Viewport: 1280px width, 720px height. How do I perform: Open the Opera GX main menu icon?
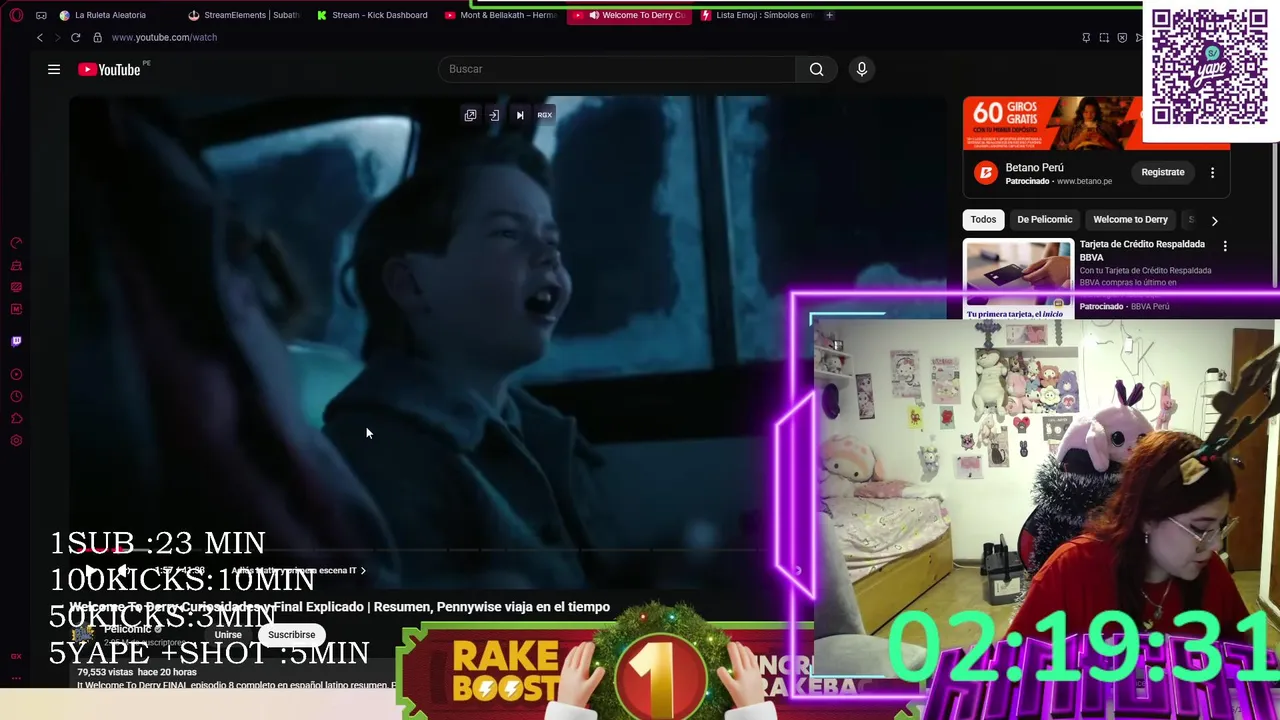click(16, 15)
